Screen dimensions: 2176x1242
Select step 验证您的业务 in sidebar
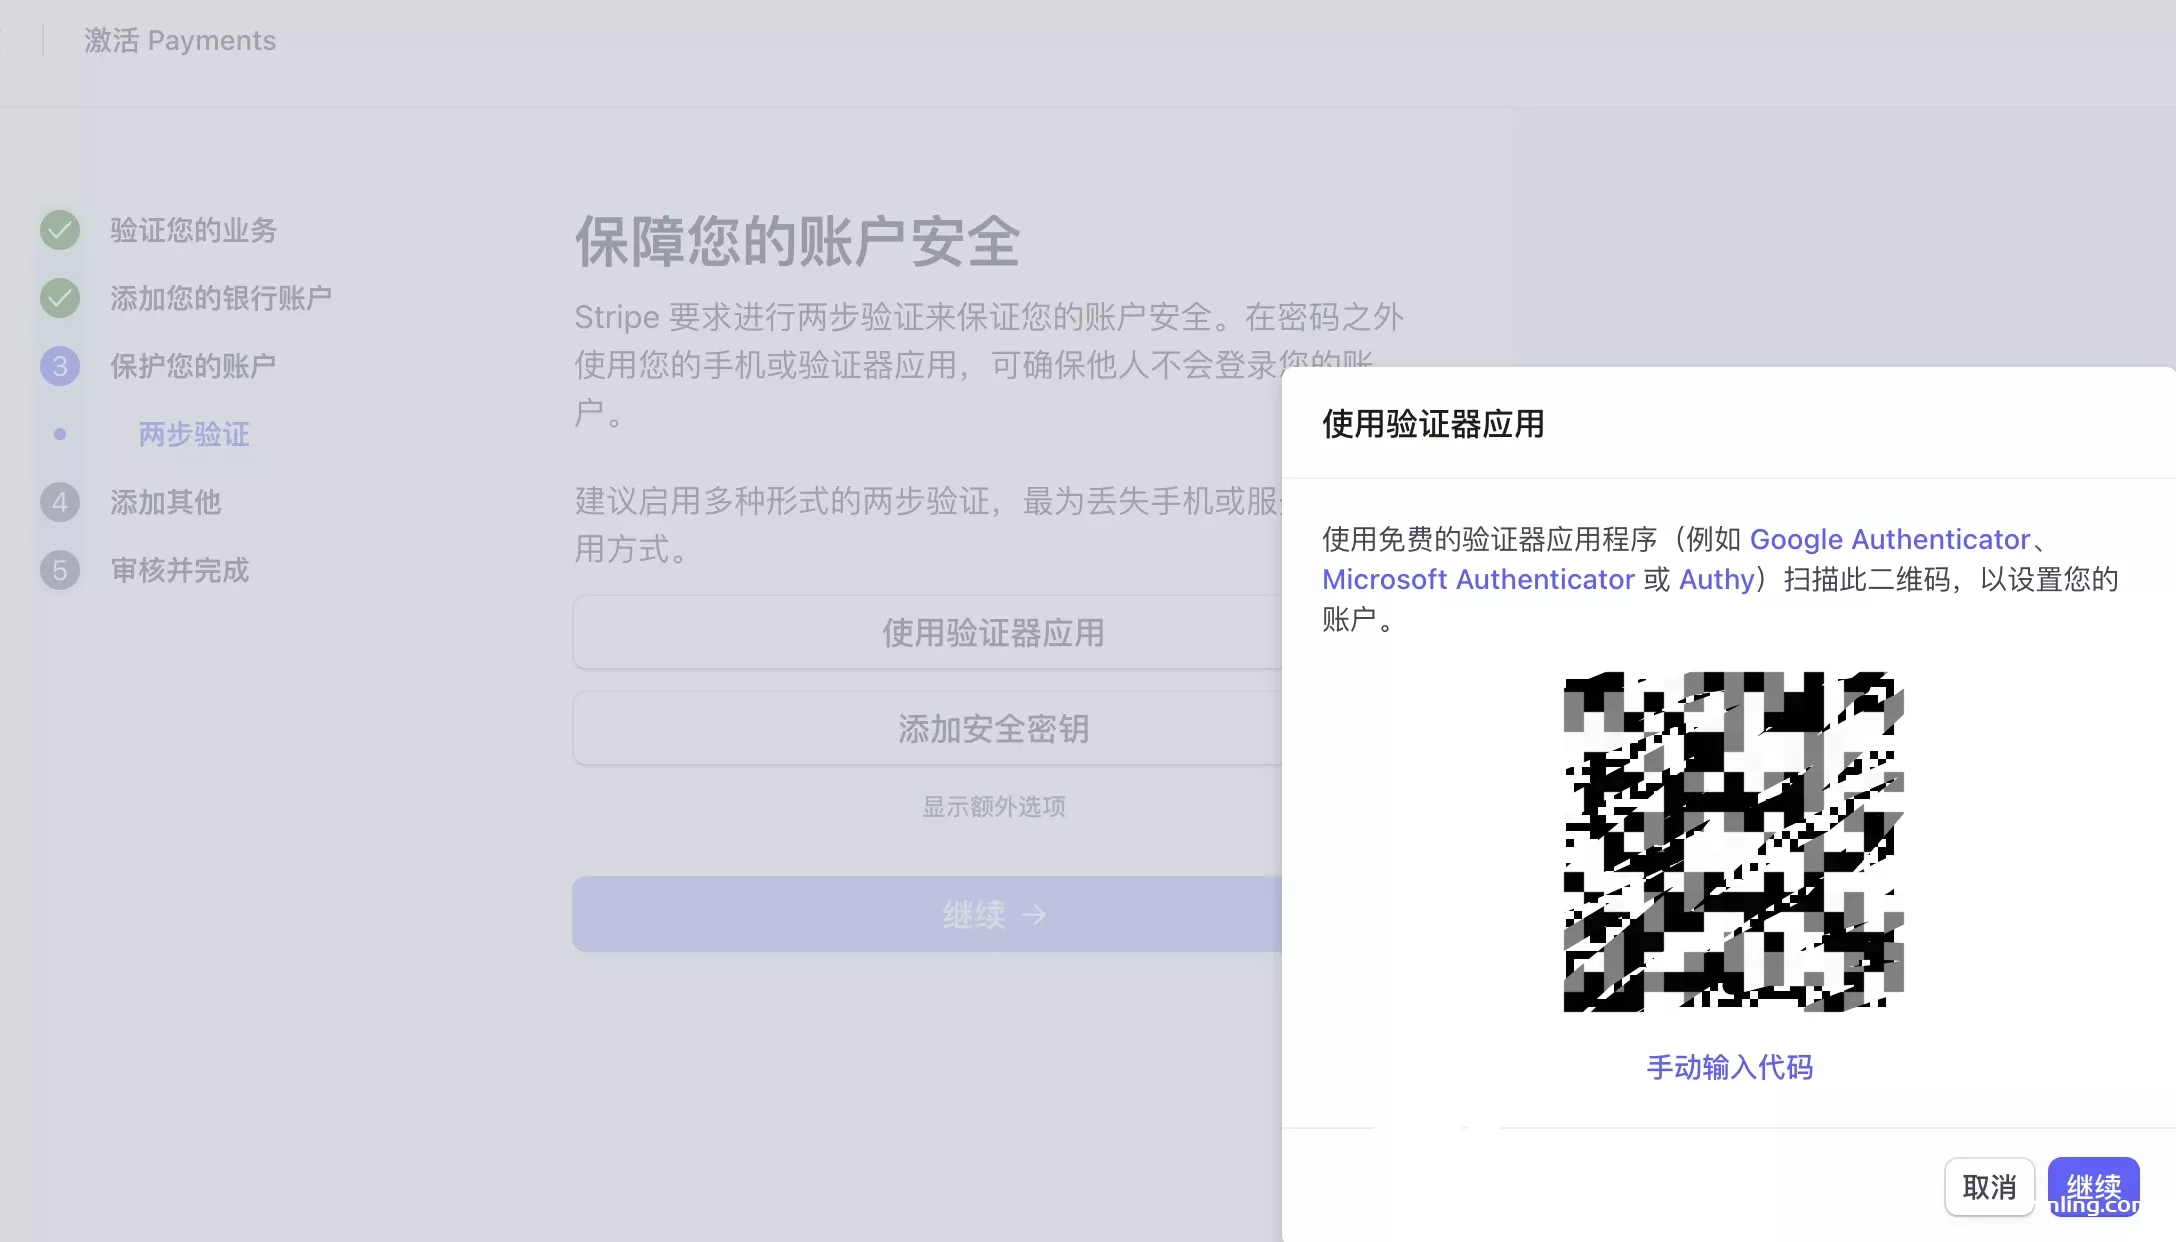pos(193,230)
